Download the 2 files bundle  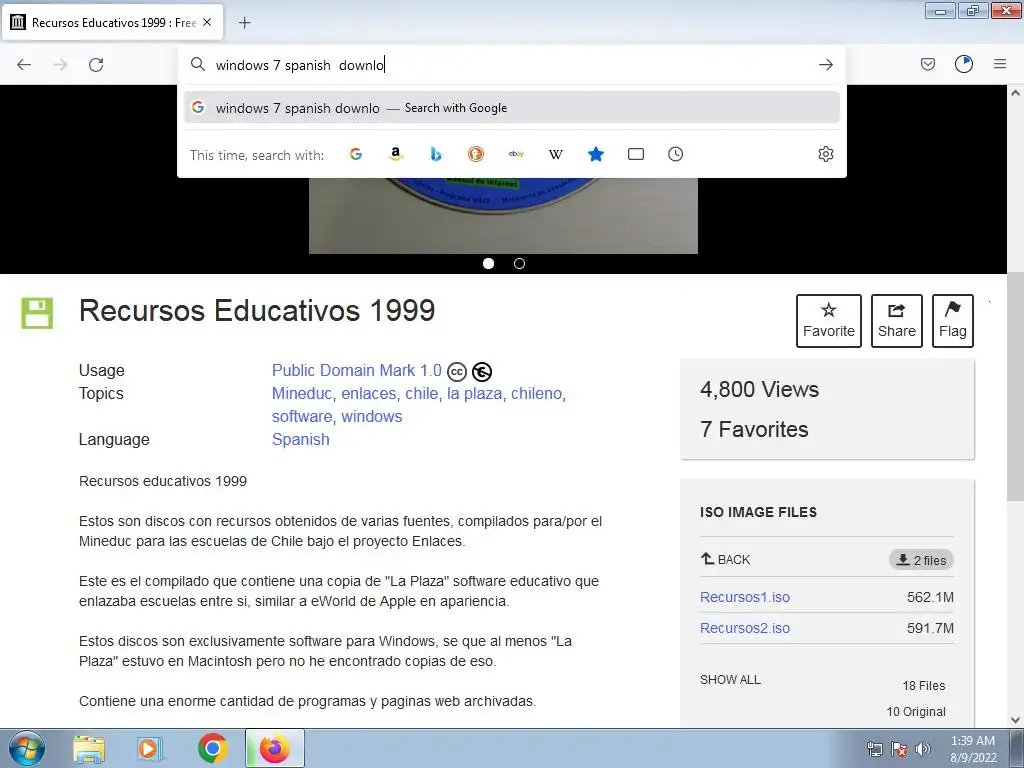pos(921,560)
